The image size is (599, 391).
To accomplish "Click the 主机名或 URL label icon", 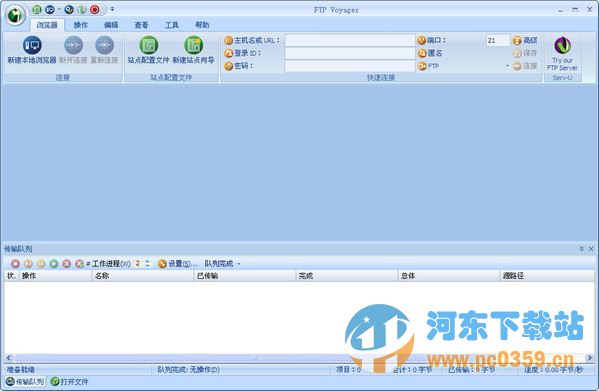I will click(228, 40).
